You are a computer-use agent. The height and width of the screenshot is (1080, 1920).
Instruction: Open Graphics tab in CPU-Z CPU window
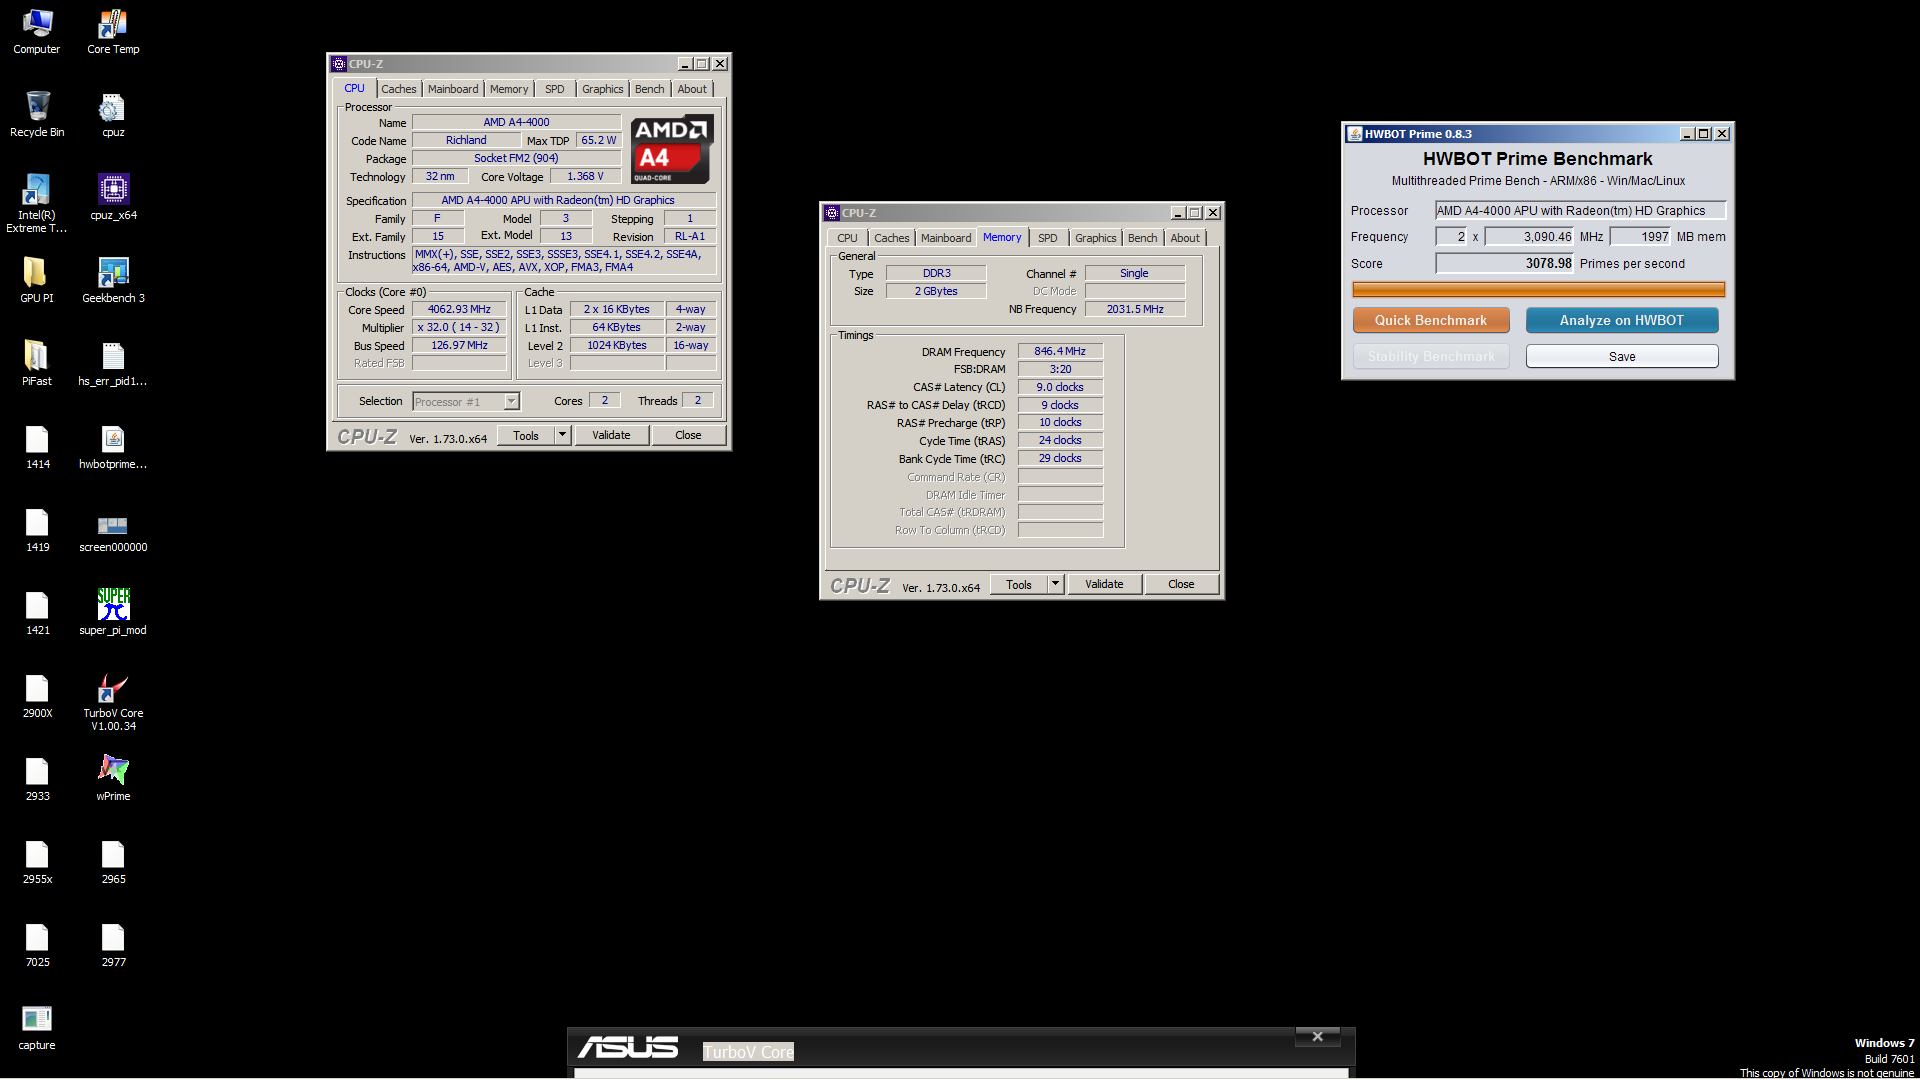click(x=603, y=89)
